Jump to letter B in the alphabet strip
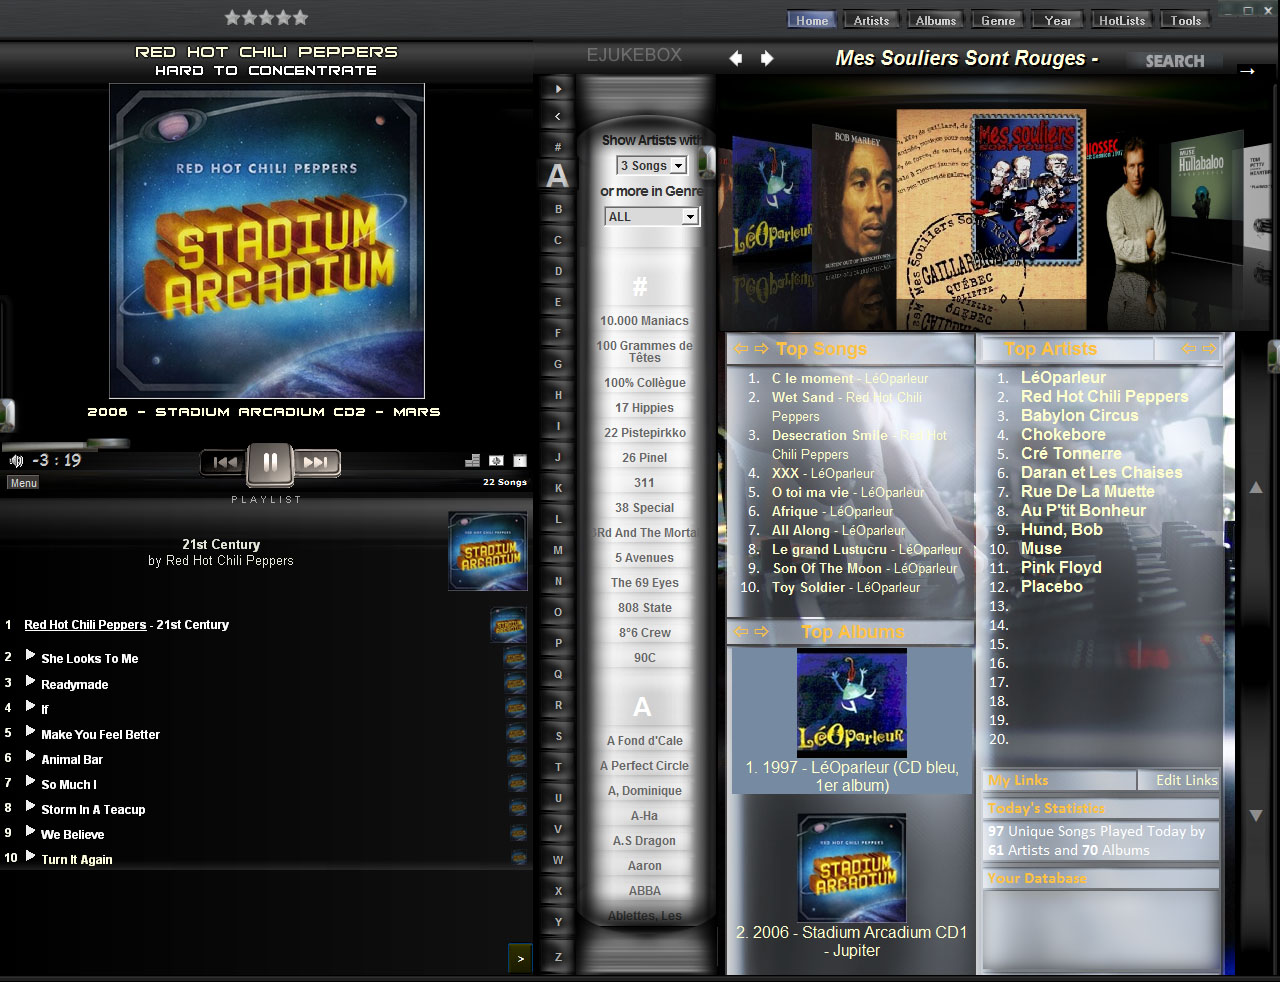1280x982 pixels. (558, 209)
